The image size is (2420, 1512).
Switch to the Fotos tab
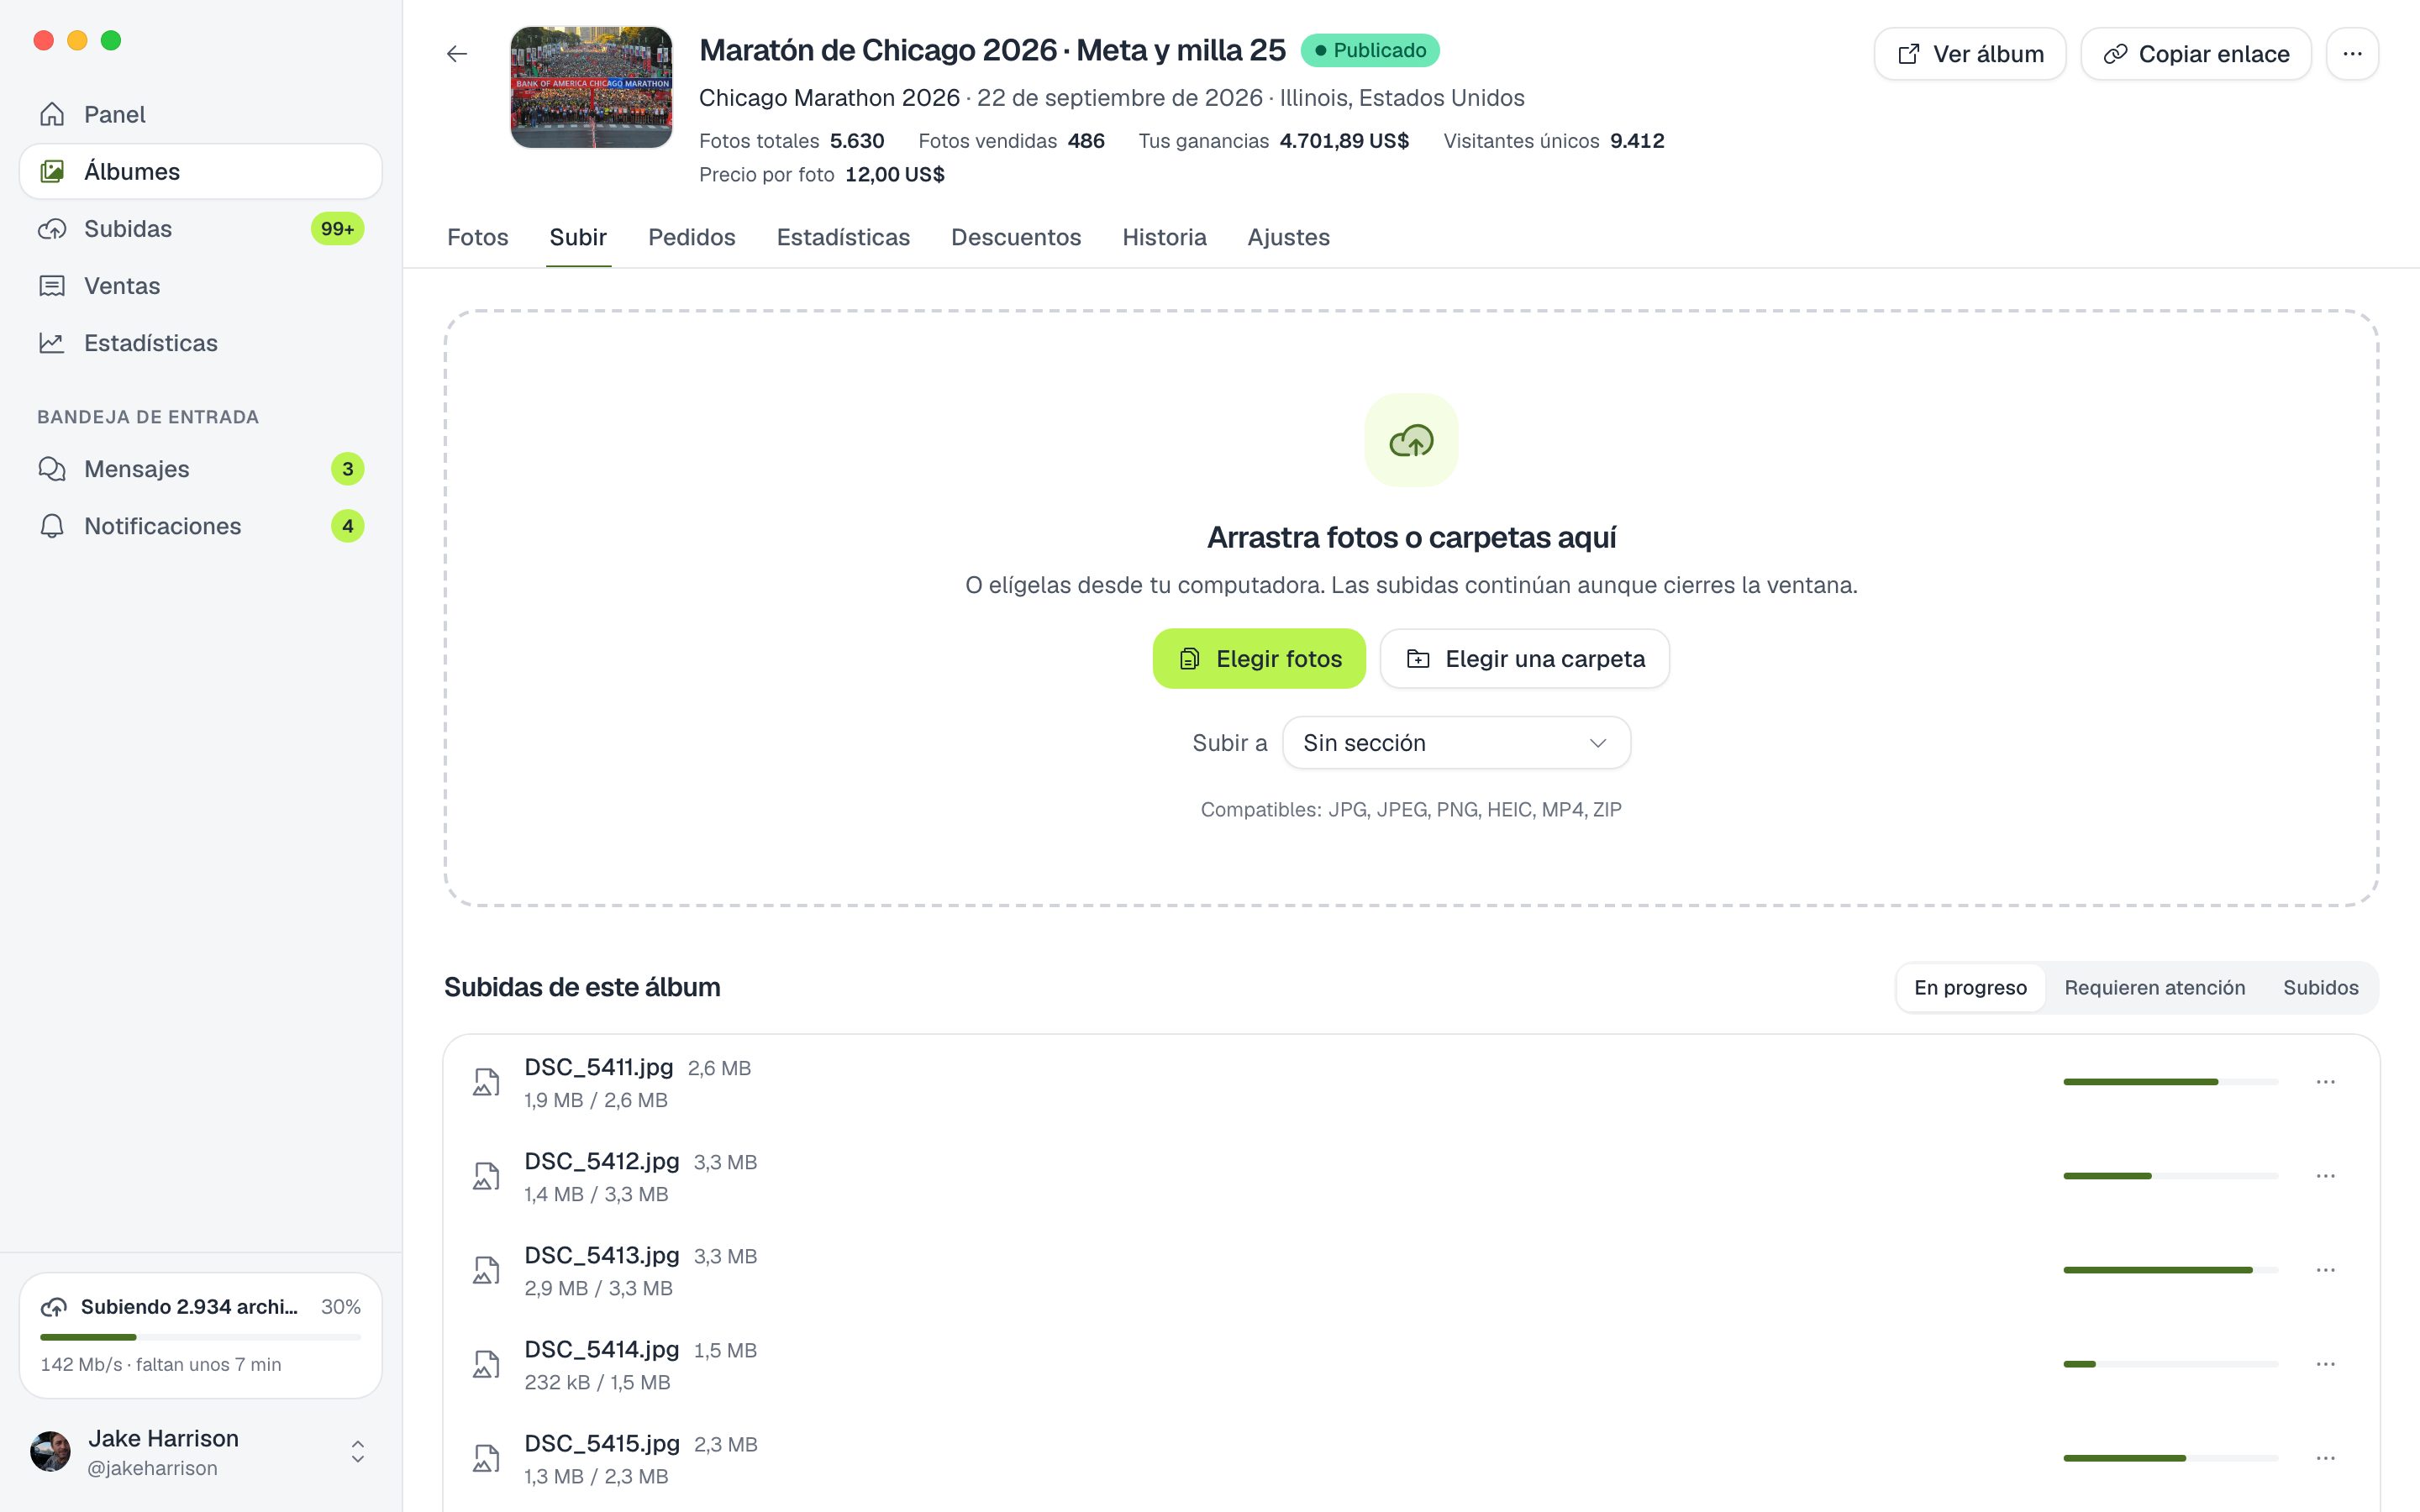point(478,237)
